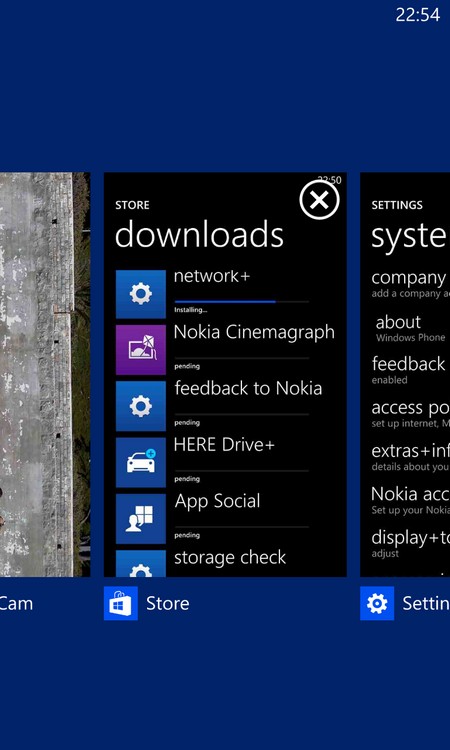Tap the Settings gear icon

[377, 603]
